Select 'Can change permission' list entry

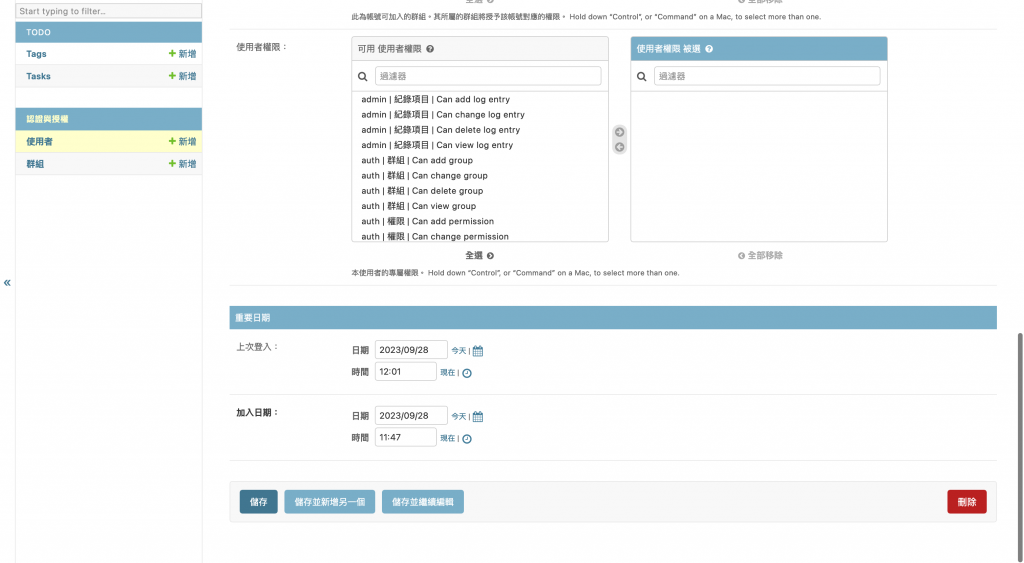point(480,236)
